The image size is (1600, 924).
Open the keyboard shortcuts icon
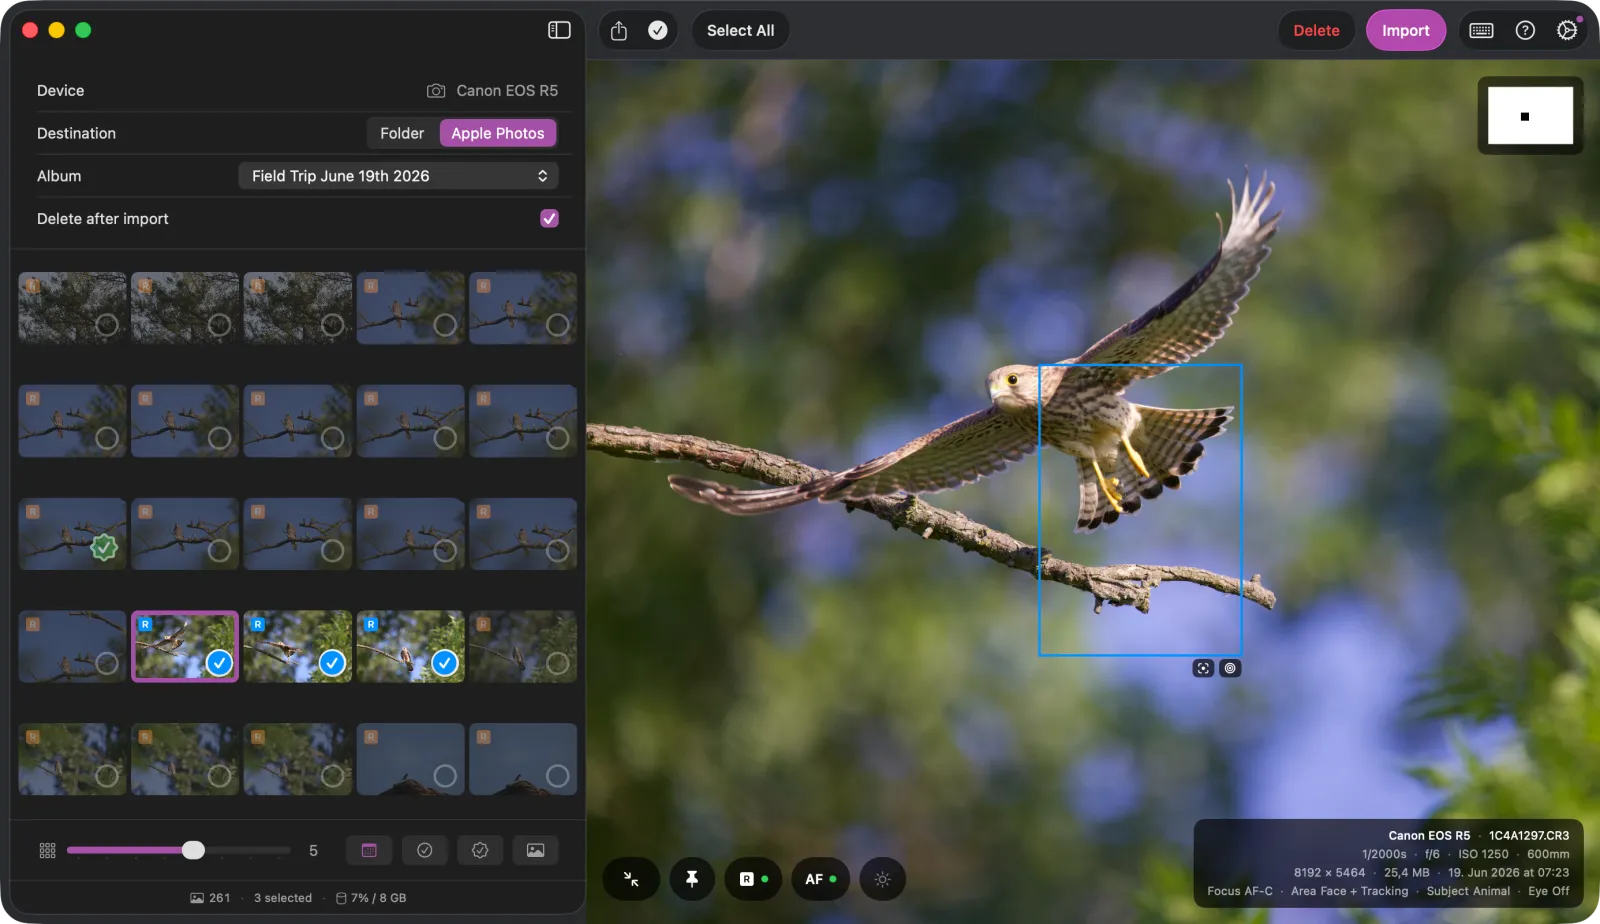[x=1481, y=30]
